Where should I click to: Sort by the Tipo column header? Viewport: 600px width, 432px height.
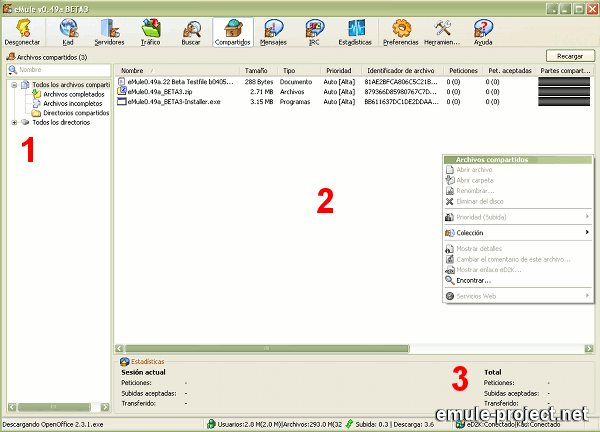pyautogui.click(x=300, y=70)
